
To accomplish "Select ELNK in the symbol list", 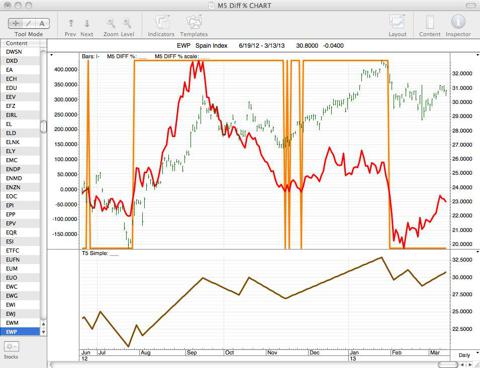I will (x=20, y=142).
